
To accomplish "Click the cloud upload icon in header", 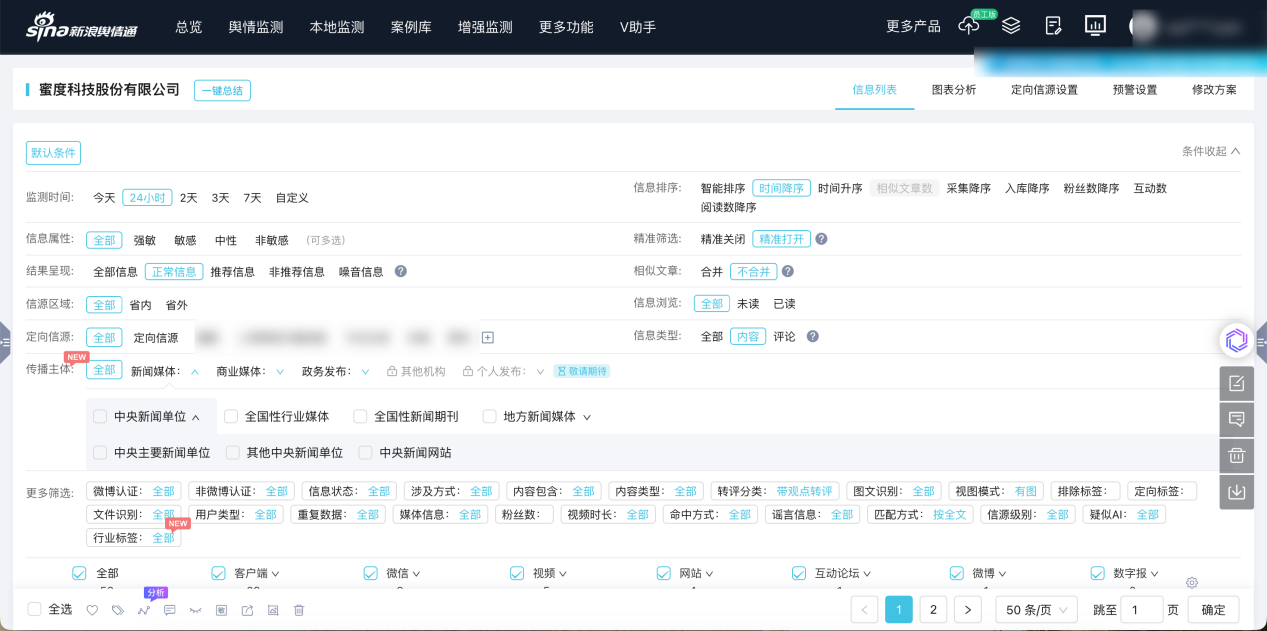I will tap(968, 27).
